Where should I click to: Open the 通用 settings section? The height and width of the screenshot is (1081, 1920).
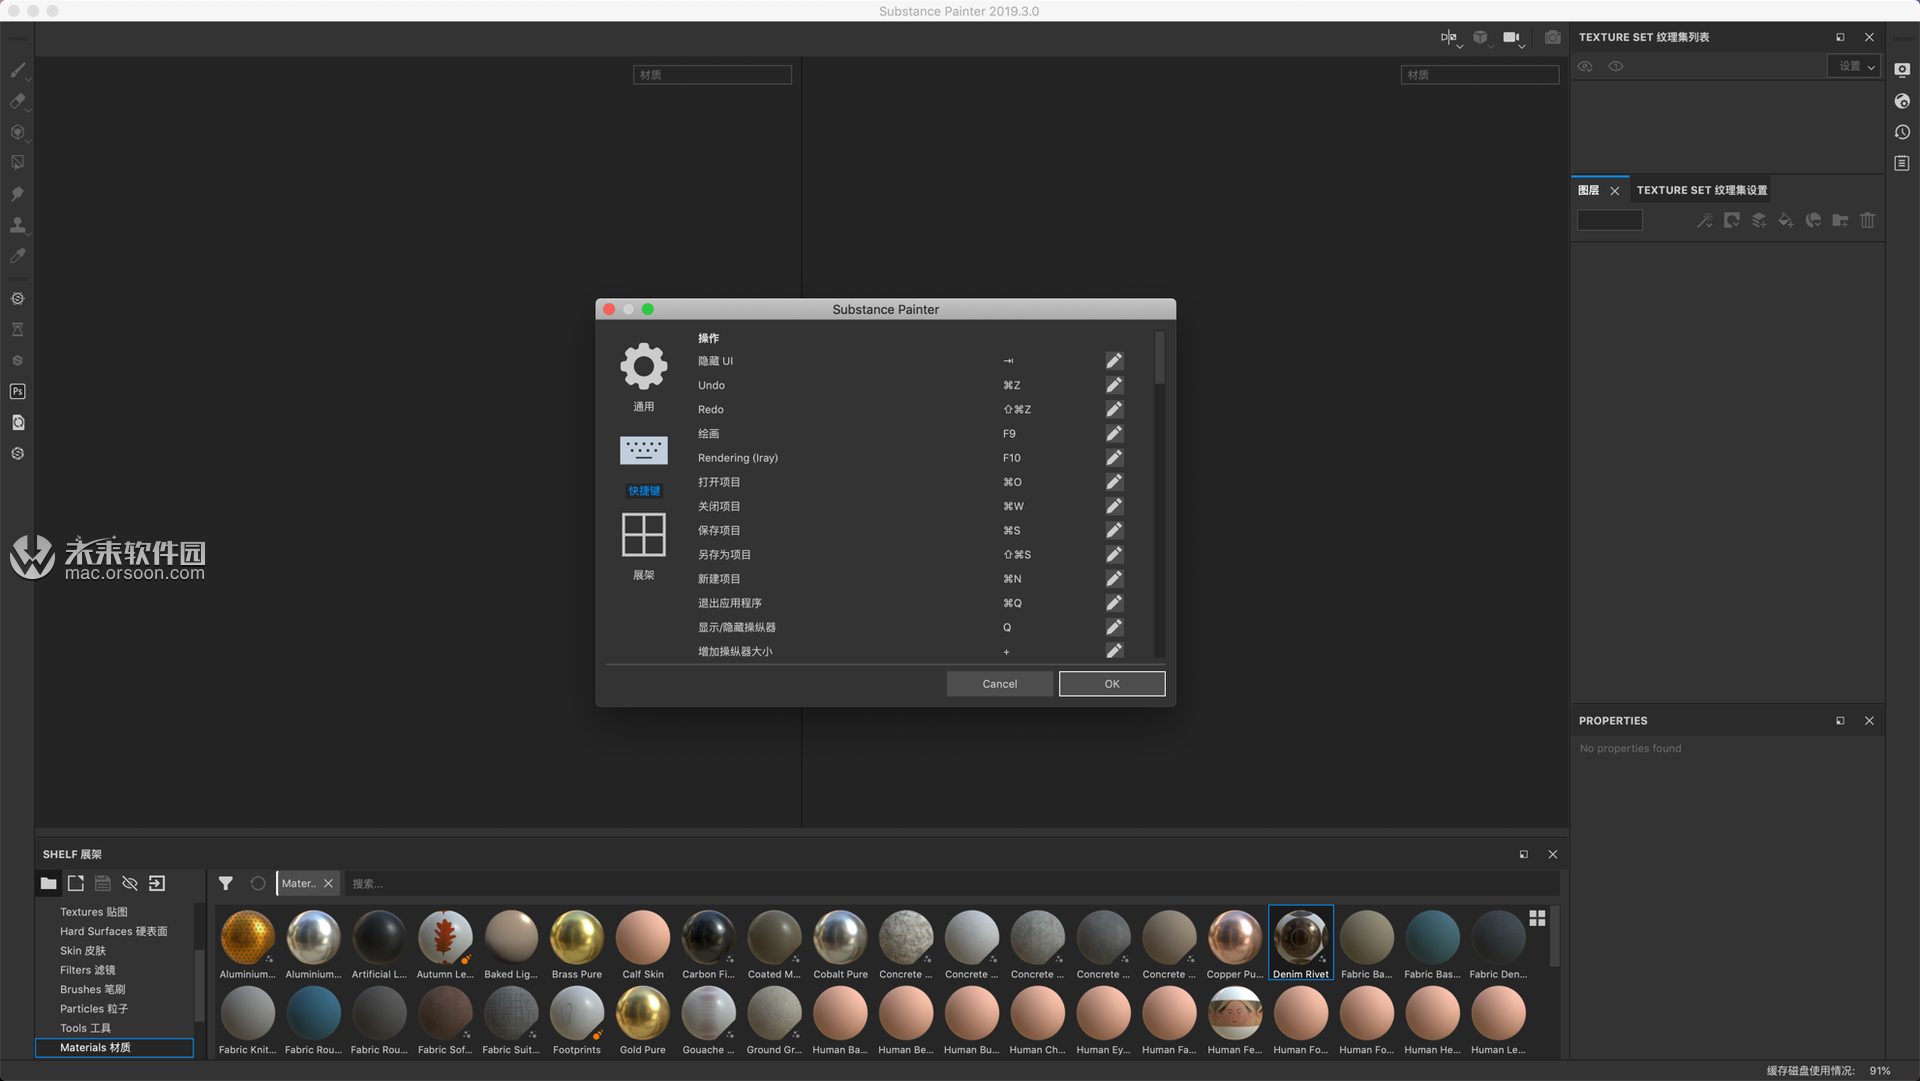coord(644,378)
